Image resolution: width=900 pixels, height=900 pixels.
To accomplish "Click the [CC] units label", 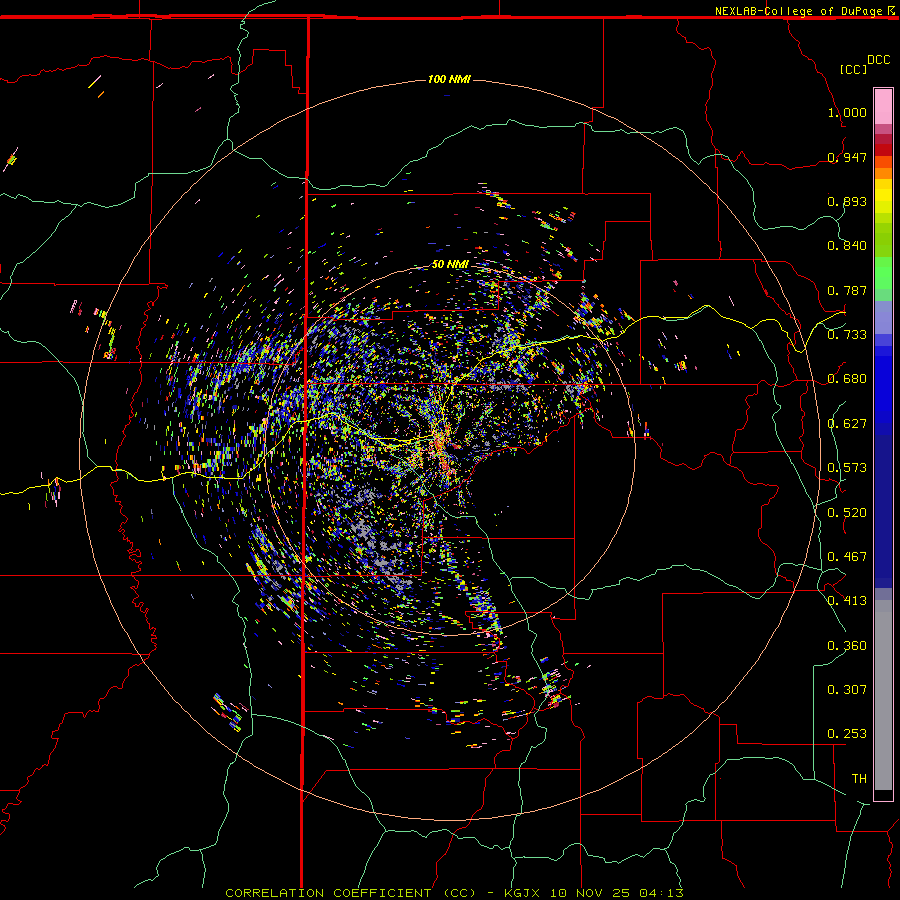I will coord(854,69).
